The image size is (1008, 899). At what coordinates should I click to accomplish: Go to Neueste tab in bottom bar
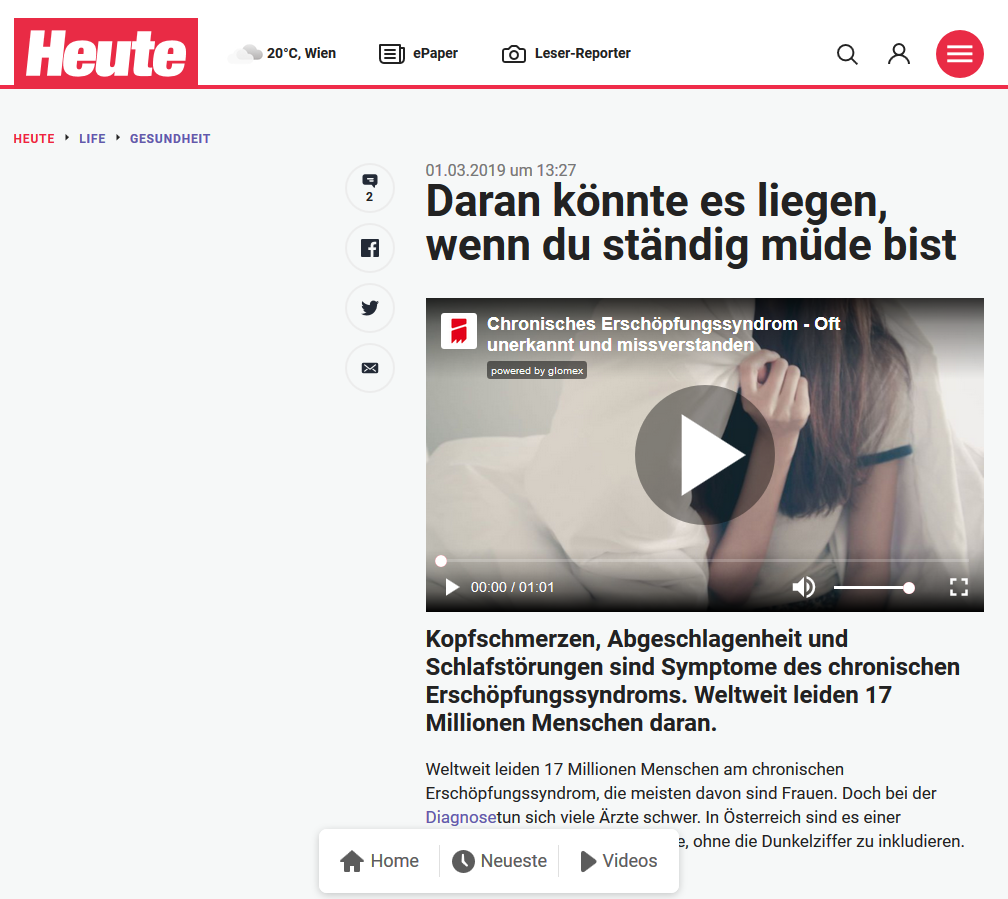coord(500,860)
